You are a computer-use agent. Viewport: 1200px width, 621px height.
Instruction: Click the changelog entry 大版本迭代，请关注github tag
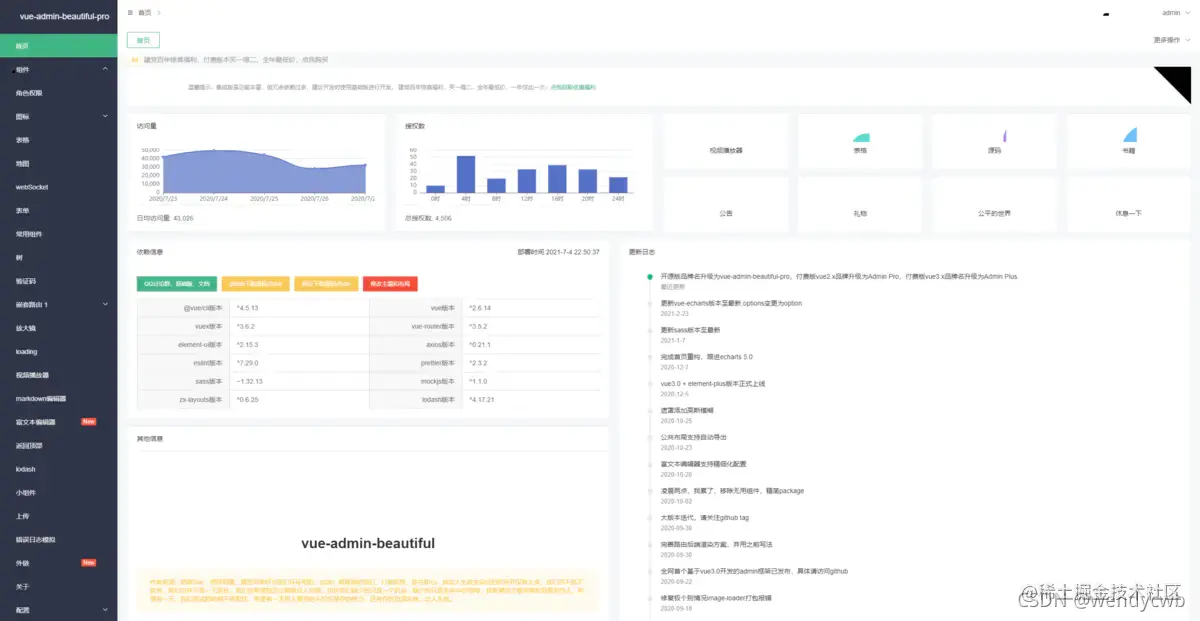(x=705, y=518)
